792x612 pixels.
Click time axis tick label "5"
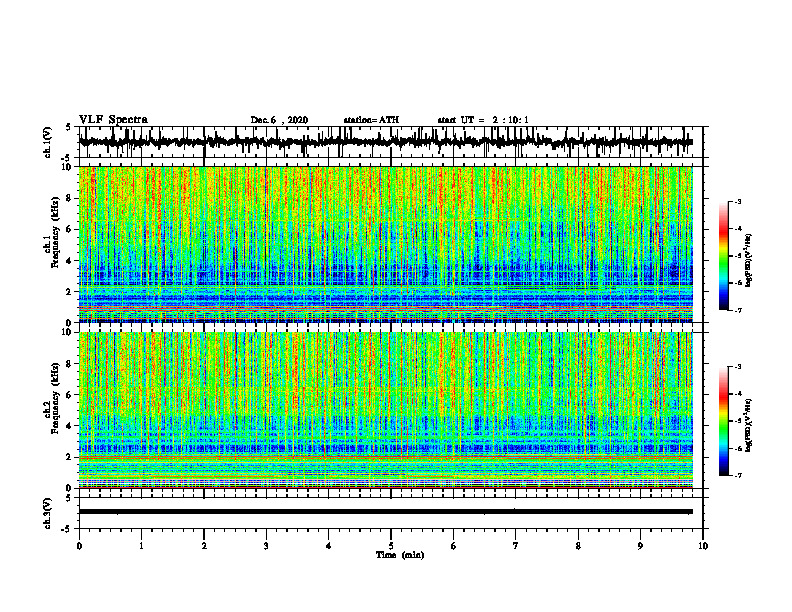click(x=391, y=546)
